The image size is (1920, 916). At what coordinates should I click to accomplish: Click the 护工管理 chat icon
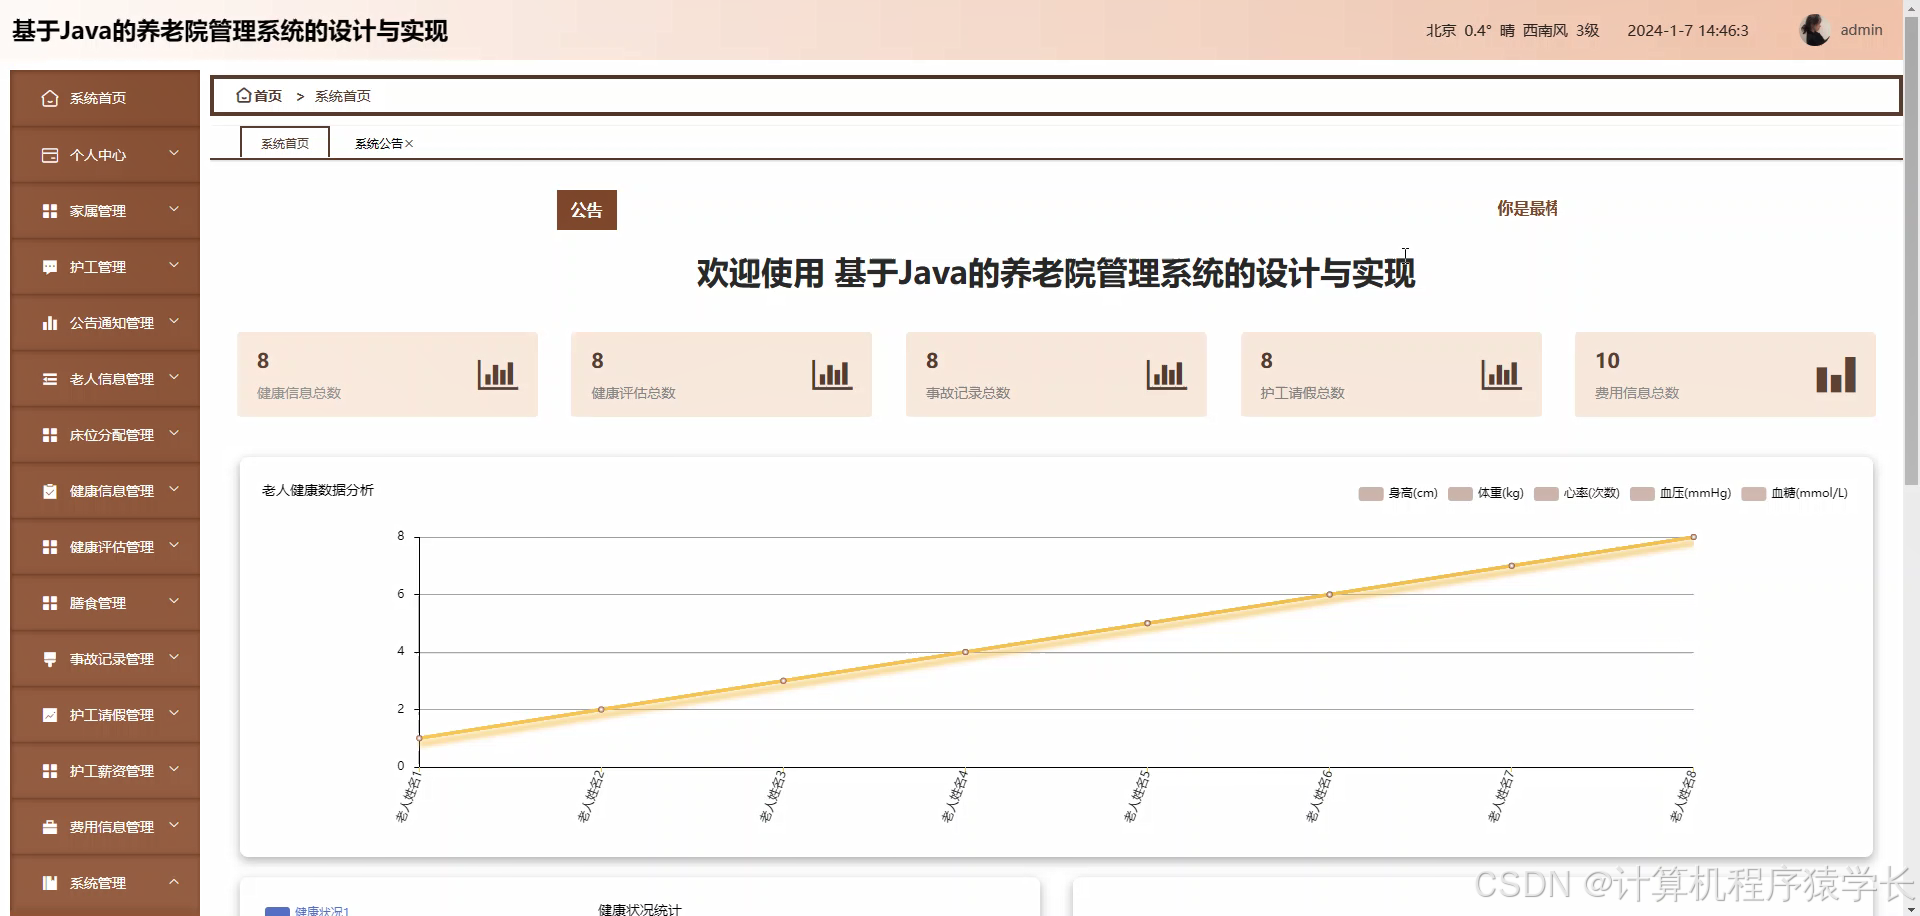(50, 267)
